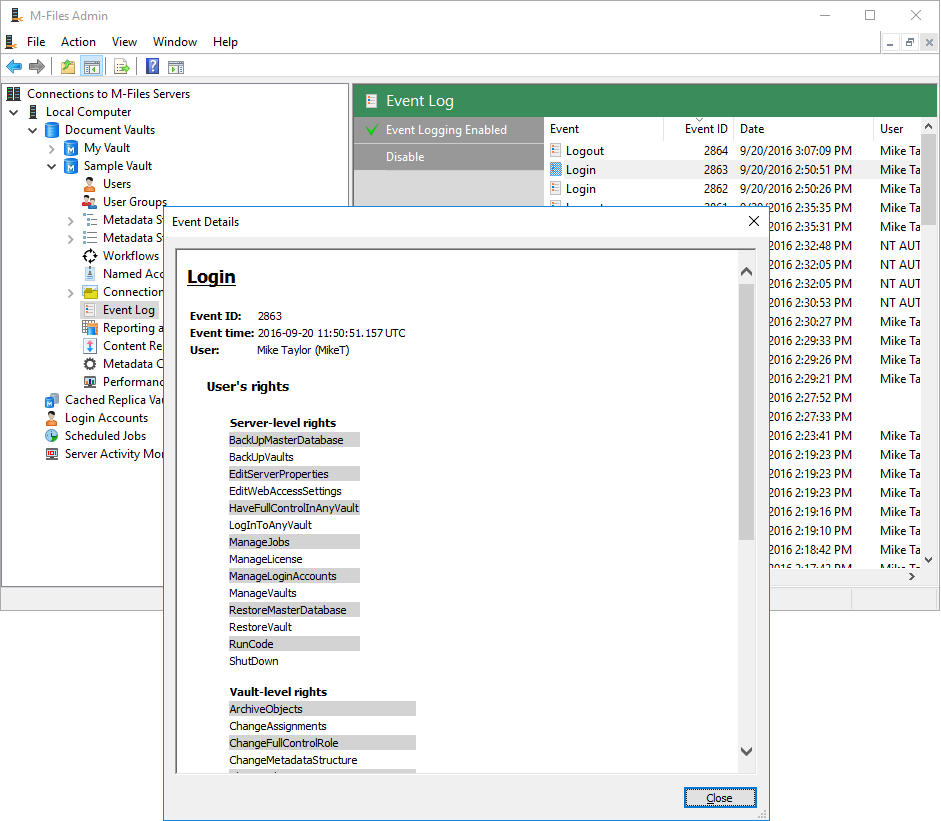Click the BackUpMasterDatabase right entry
Screen dimensions: 941x821
coord(294,440)
